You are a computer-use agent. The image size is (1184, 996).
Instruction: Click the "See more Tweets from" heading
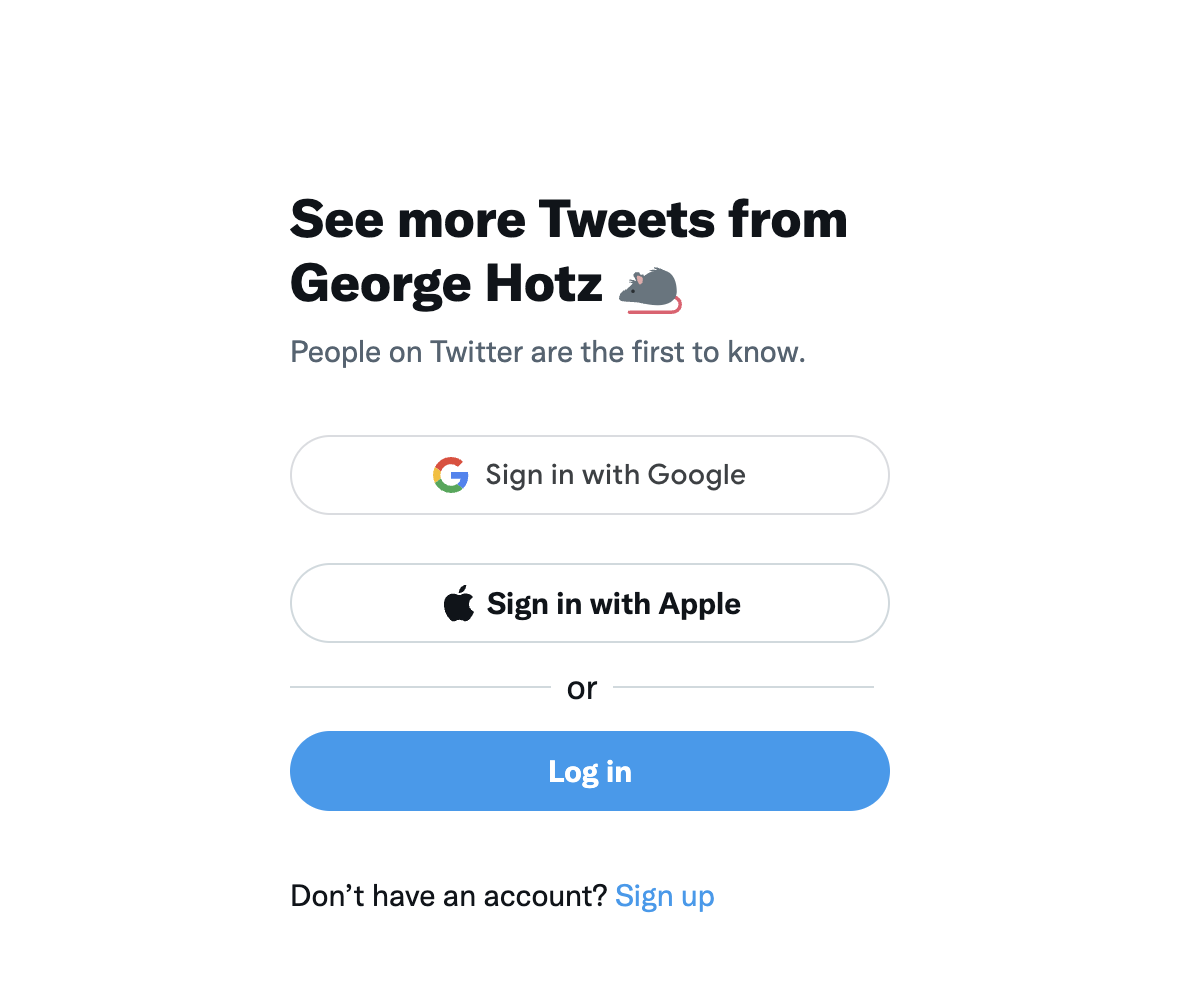pos(569,220)
